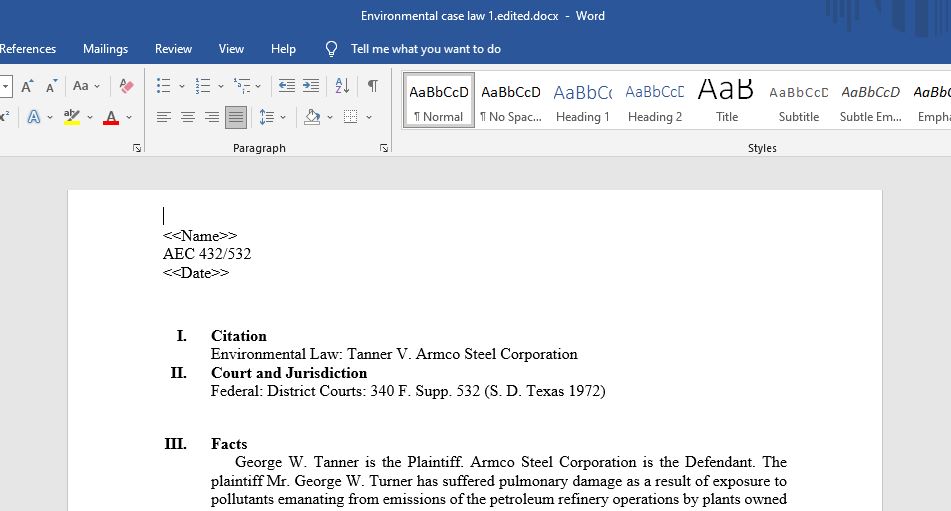Viewport: 951px width, 511px height.
Task: Open the References tab
Action: click(x=28, y=49)
